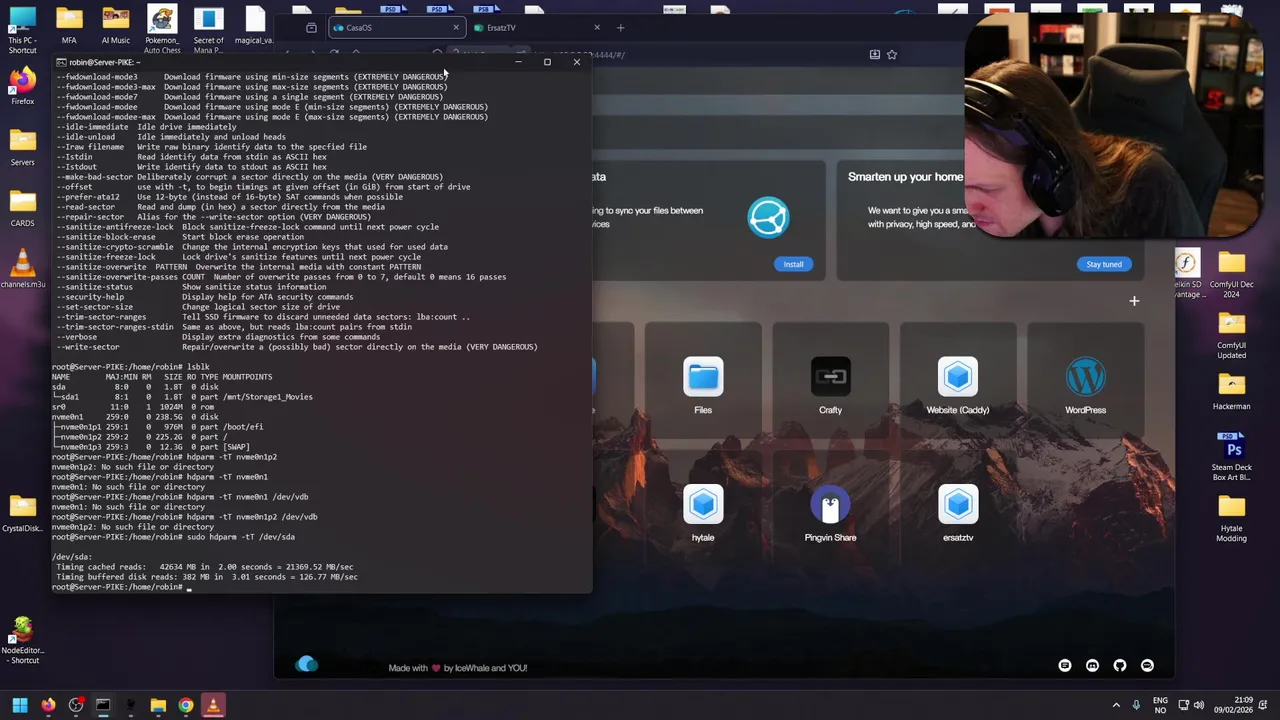The image size is (1280, 720).
Task: Click the /mnt/Storage1_Movies mountpoint text
Action: point(270,397)
